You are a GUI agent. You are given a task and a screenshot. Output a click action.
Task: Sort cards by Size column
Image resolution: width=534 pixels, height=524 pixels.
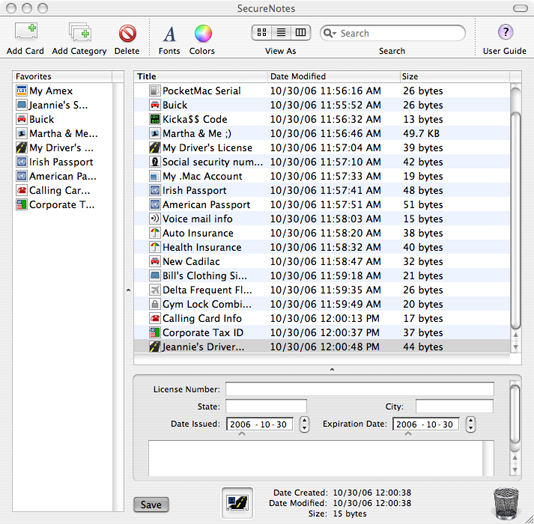pos(455,76)
